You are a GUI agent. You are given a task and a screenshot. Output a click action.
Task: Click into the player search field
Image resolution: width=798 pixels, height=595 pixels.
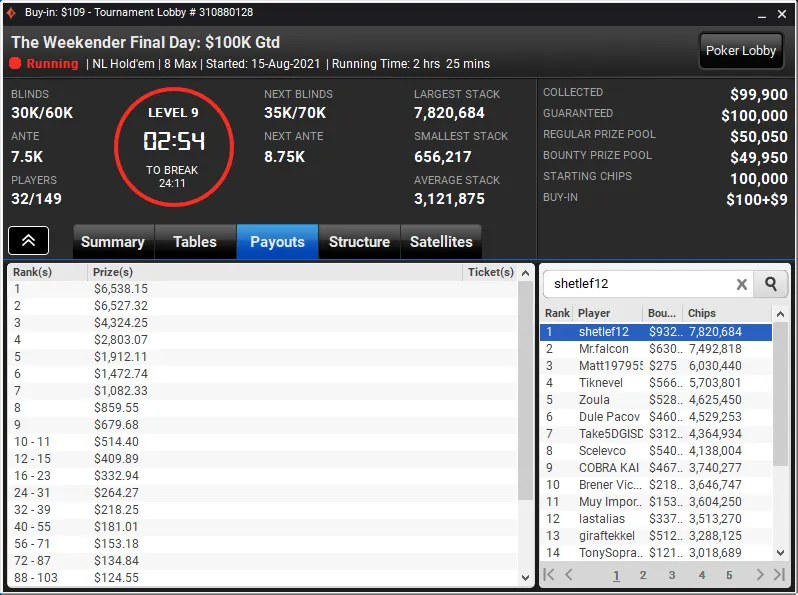coord(643,284)
